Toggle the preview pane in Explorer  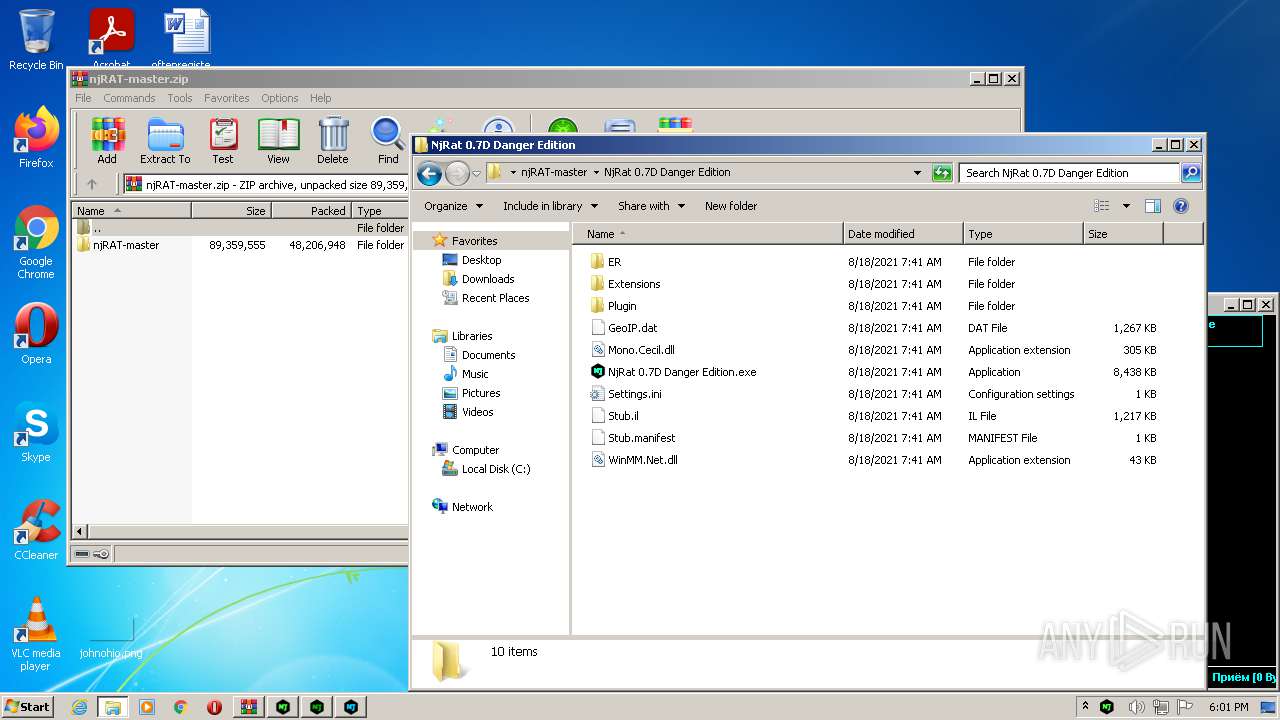tap(1152, 206)
